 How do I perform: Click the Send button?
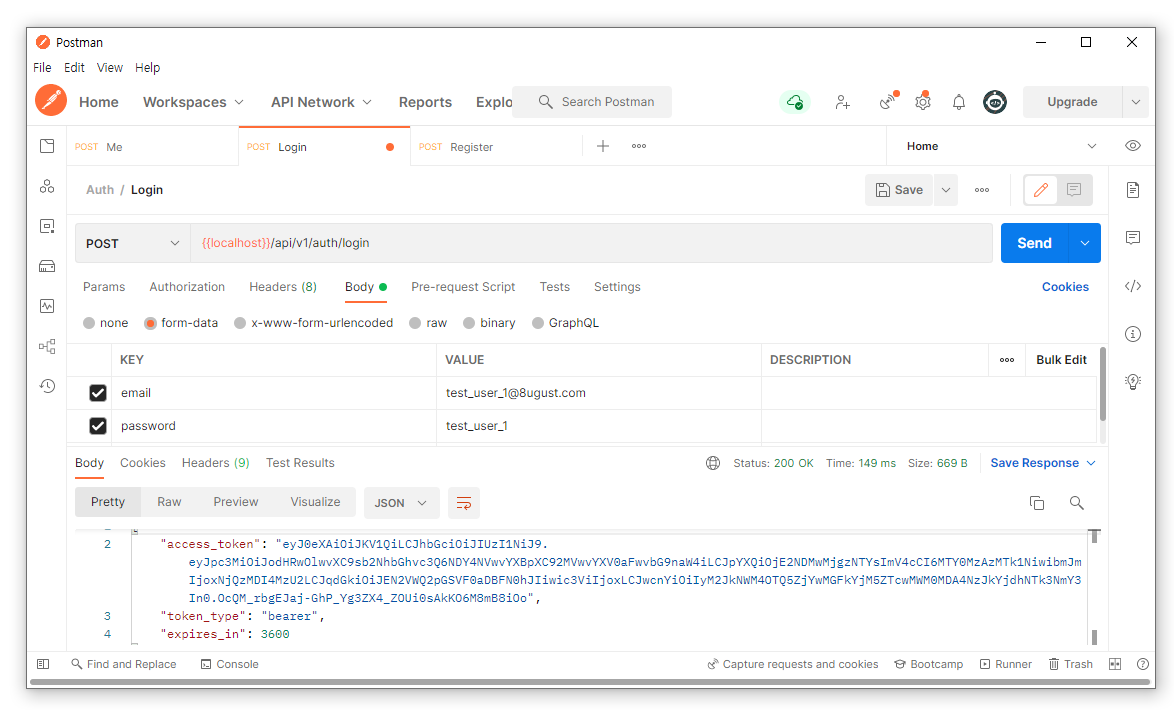[1035, 243]
